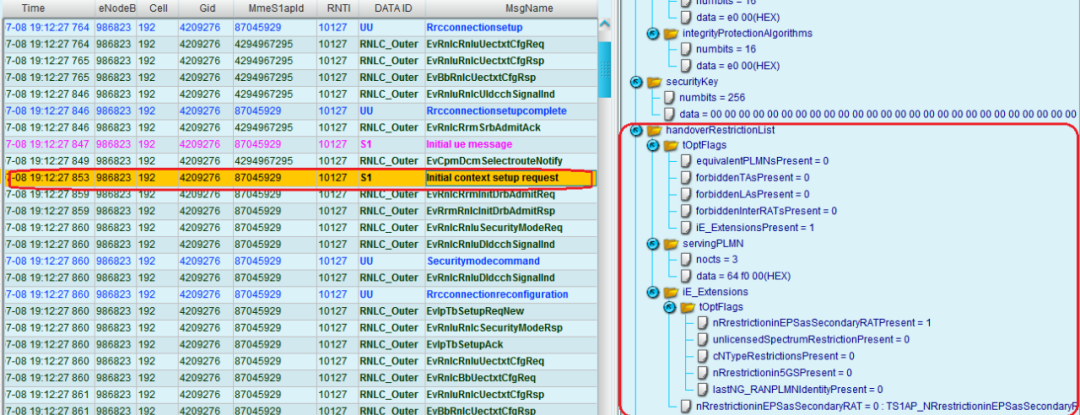
Task: Sort by the Gid column header
Action: 205,10
